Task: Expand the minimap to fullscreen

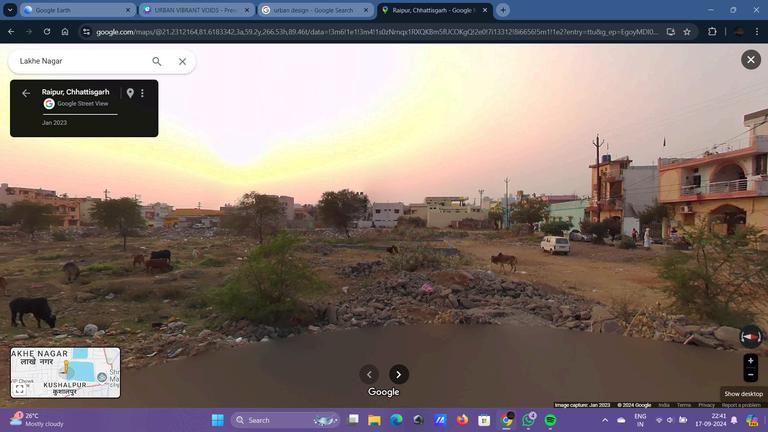Action: pos(20,389)
